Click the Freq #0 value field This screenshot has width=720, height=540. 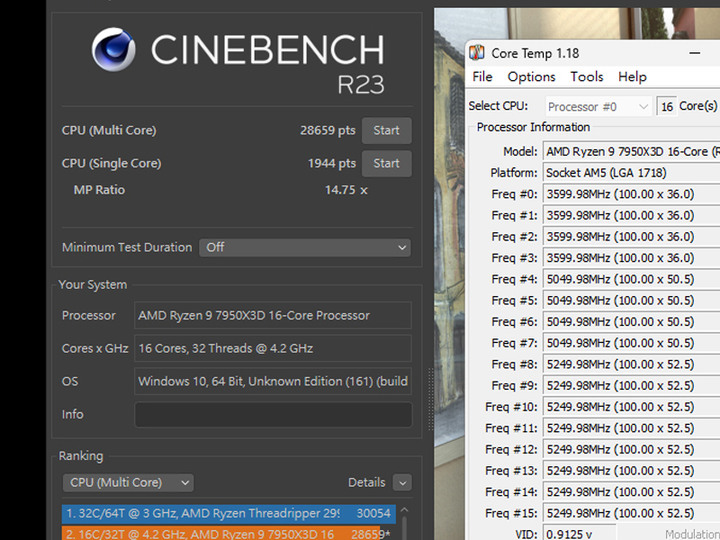[x=632, y=194]
